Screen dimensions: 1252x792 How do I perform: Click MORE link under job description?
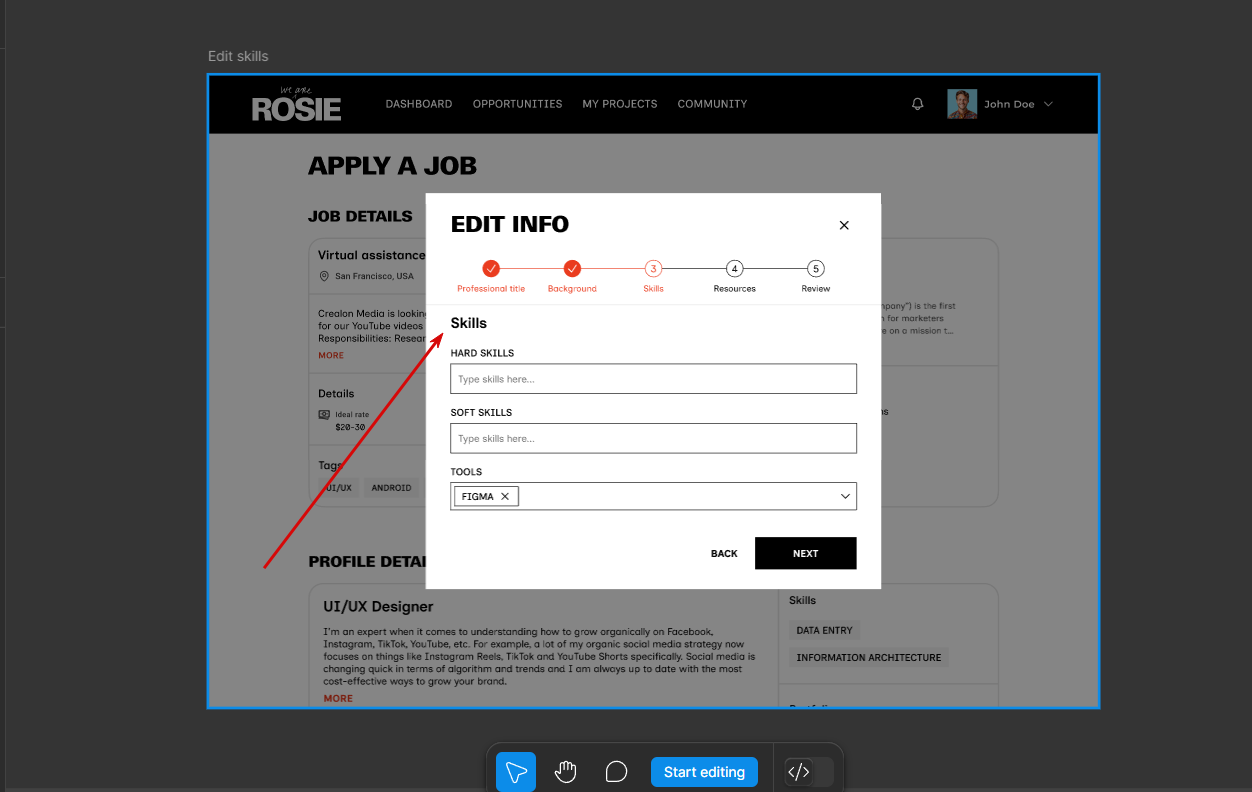point(331,355)
